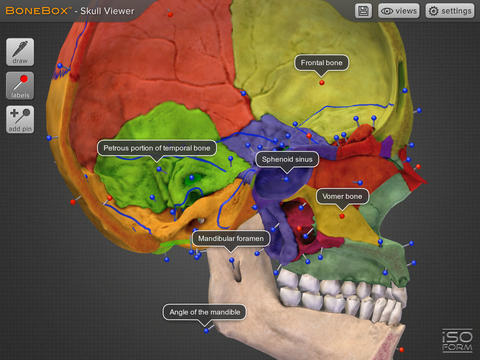Click the blue pin at mandible angle
This screenshot has height=360, width=480.
206,331
